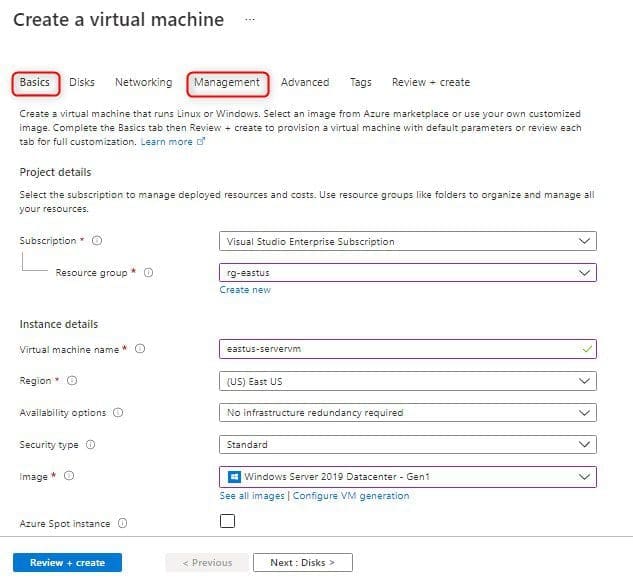This screenshot has height=583, width=633.
Task: Click the Create a virtual machine title
Action: click(119, 19)
